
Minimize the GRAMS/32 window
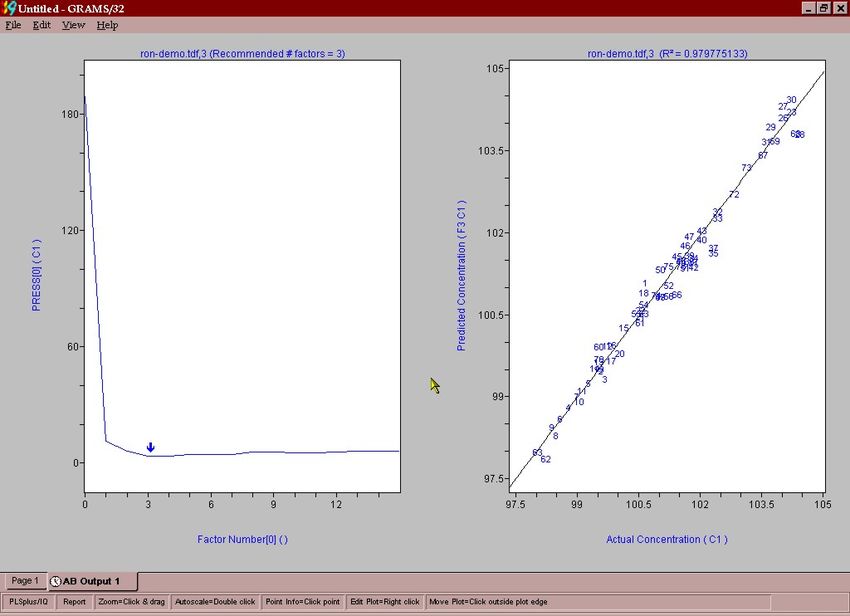point(808,8)
